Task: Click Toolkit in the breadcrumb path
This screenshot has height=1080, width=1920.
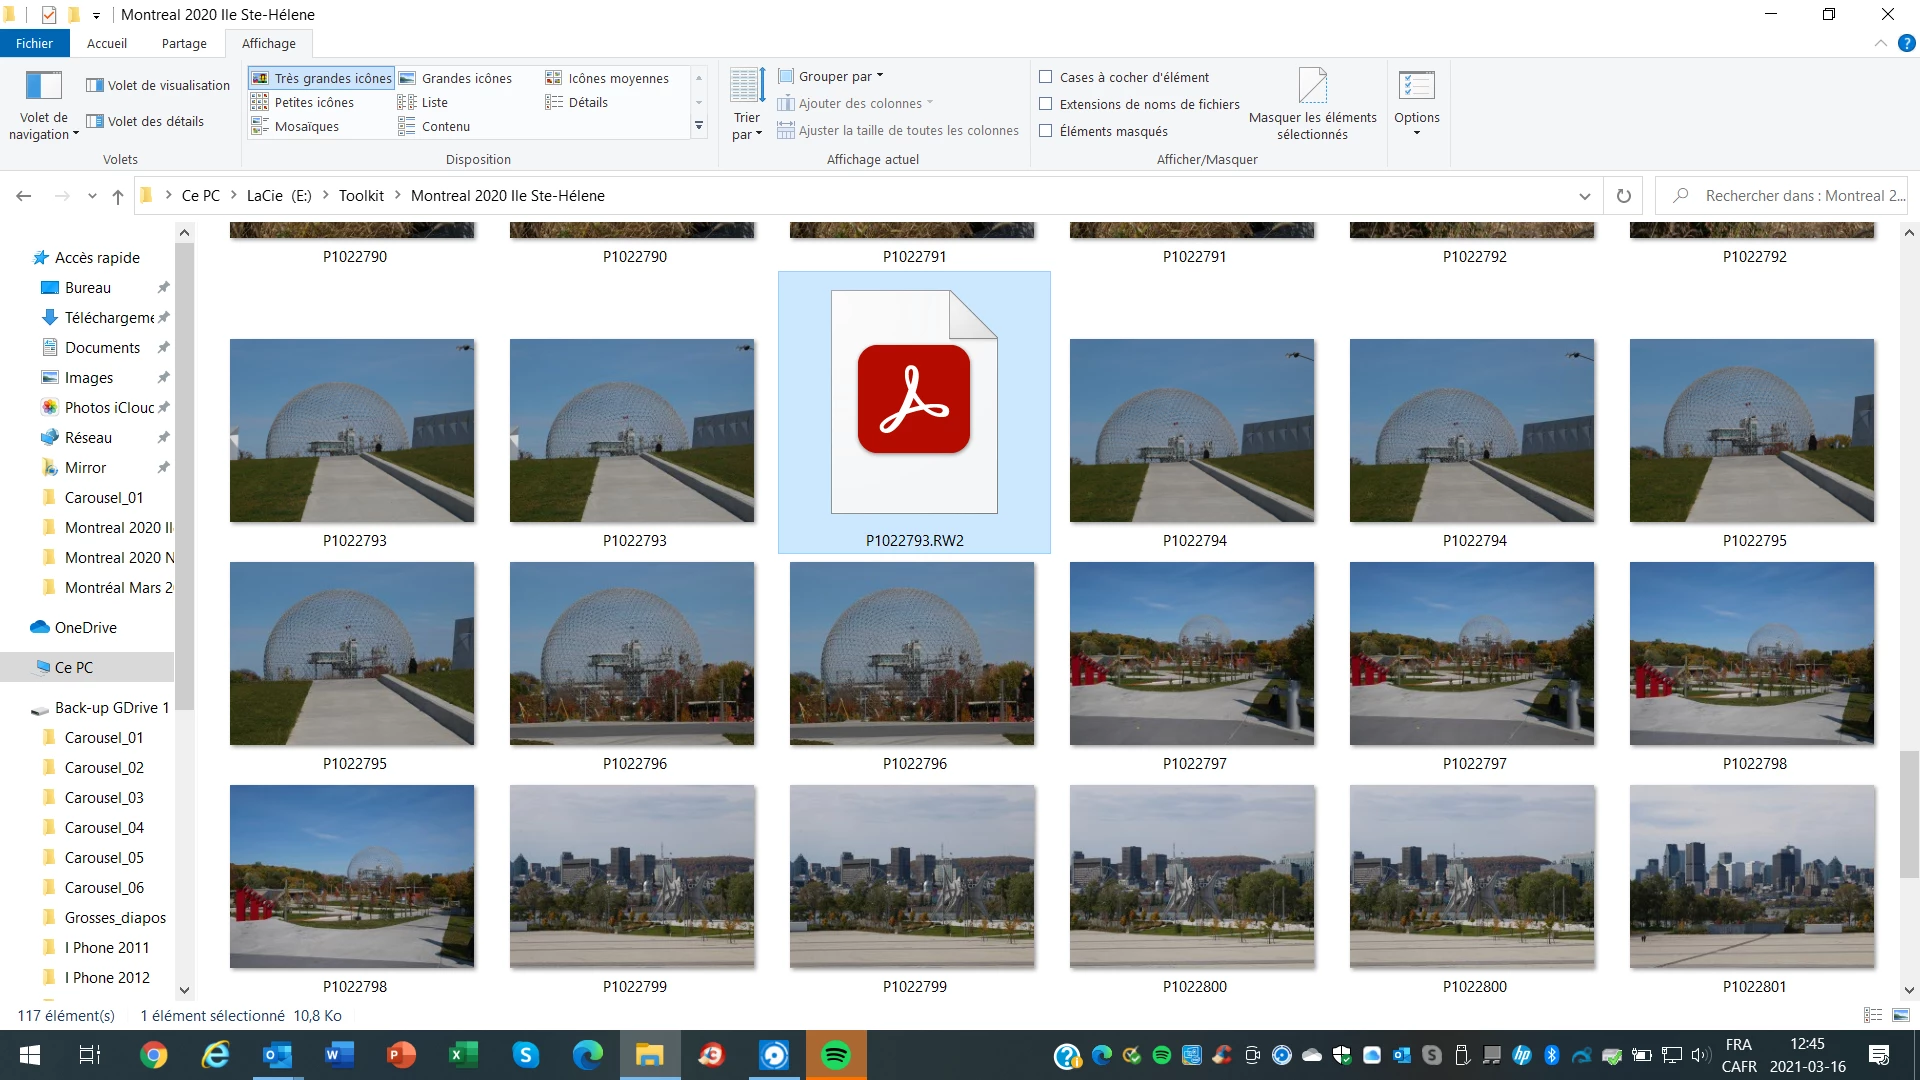Action: 361,196
